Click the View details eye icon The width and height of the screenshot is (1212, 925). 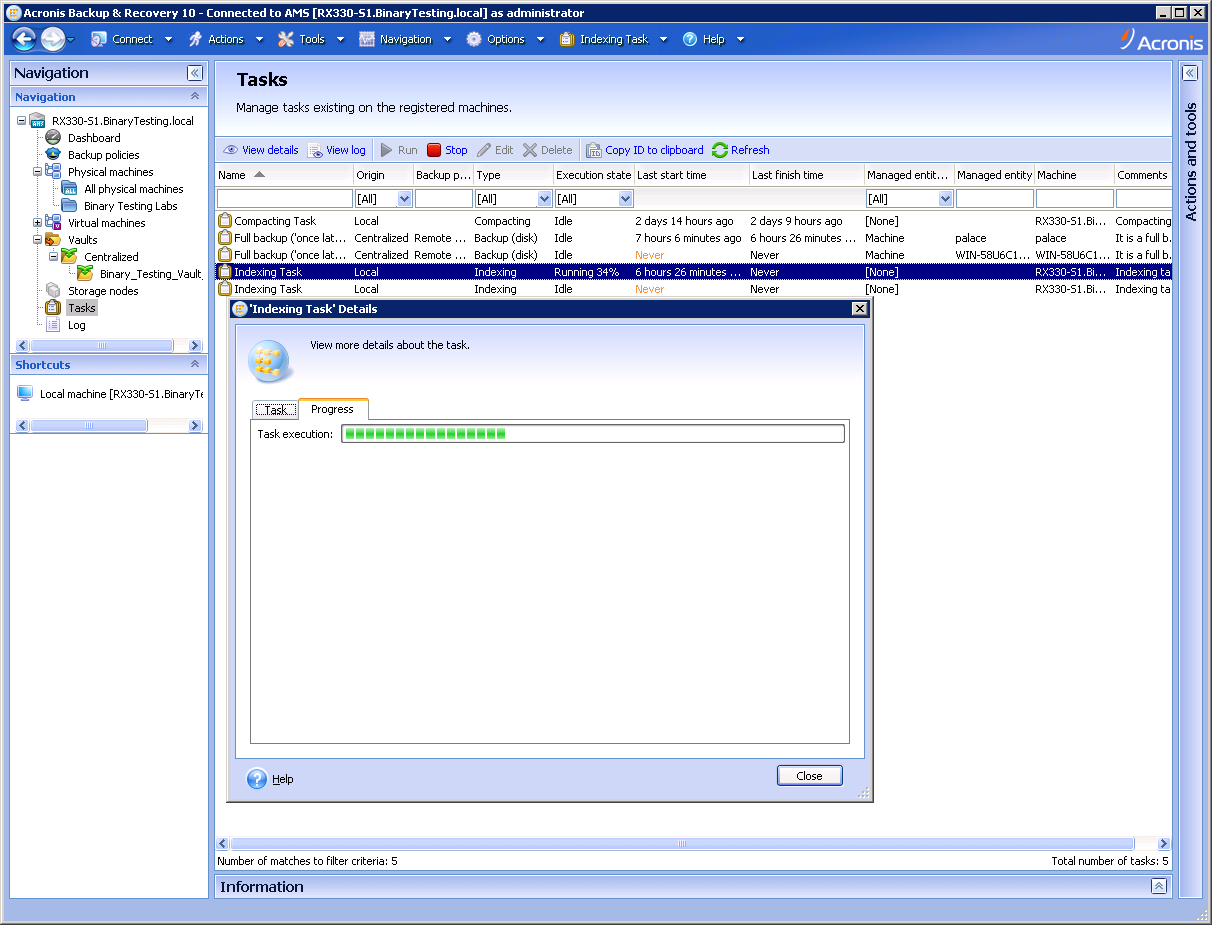coord(230,150)
